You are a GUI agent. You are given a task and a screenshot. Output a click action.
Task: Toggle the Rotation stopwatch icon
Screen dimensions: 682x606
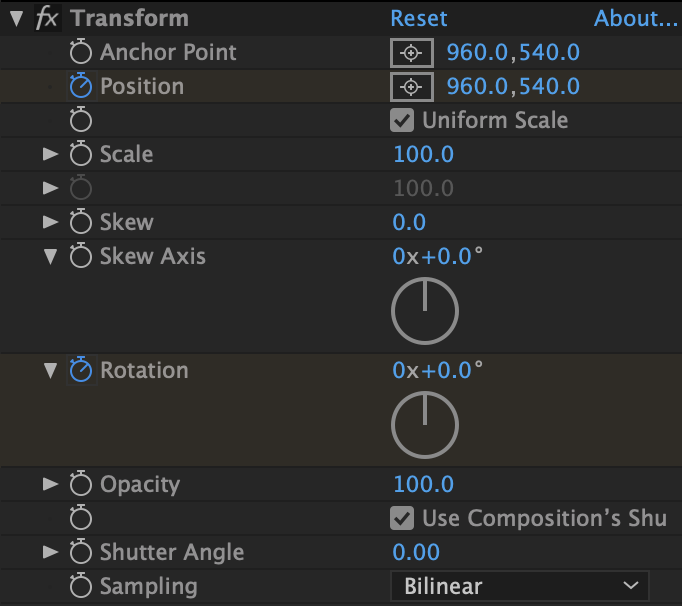click(81, 370)
